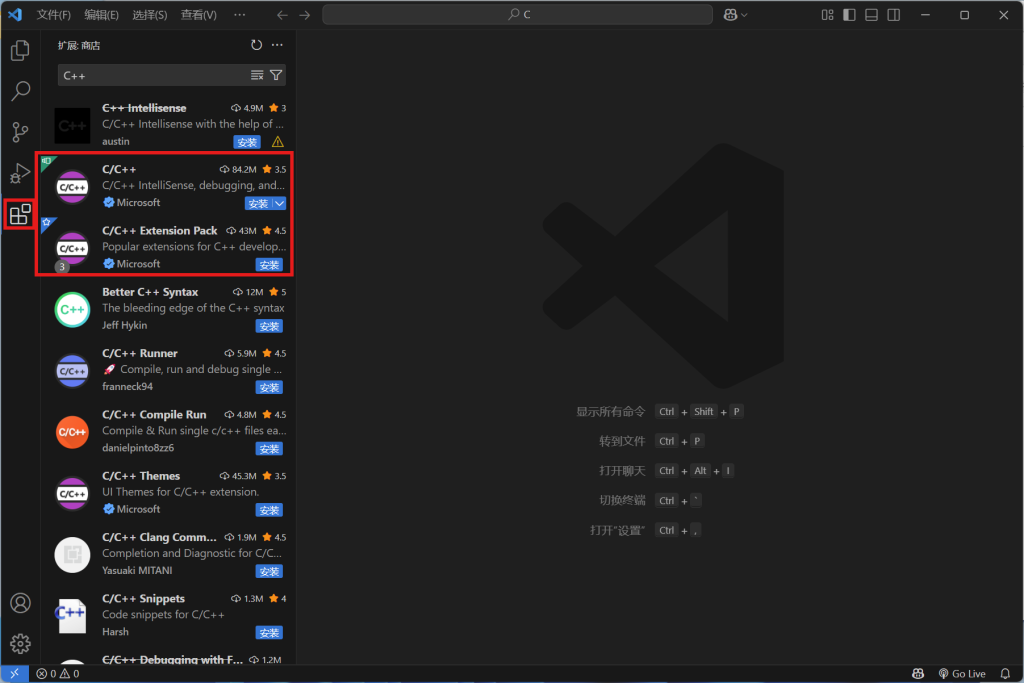1024x683 pixels.
Task: Open the Selection menu 选择(S)
Action: click(x=150, y=15)
